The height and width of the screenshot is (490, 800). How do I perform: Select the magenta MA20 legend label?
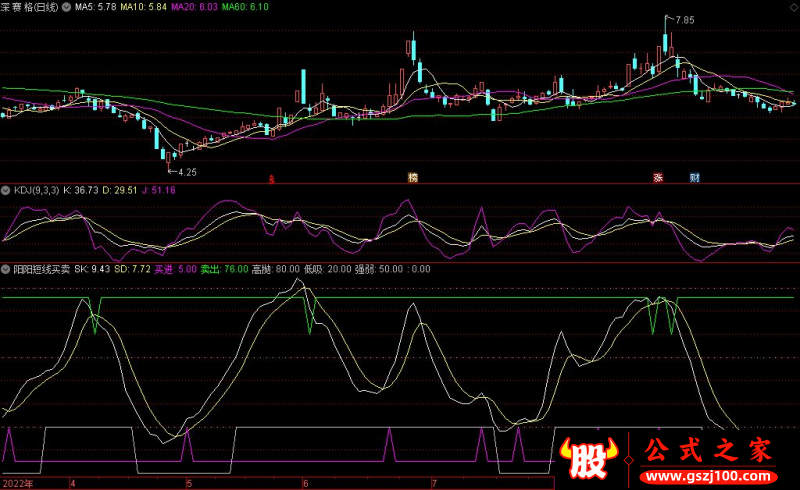196,7
